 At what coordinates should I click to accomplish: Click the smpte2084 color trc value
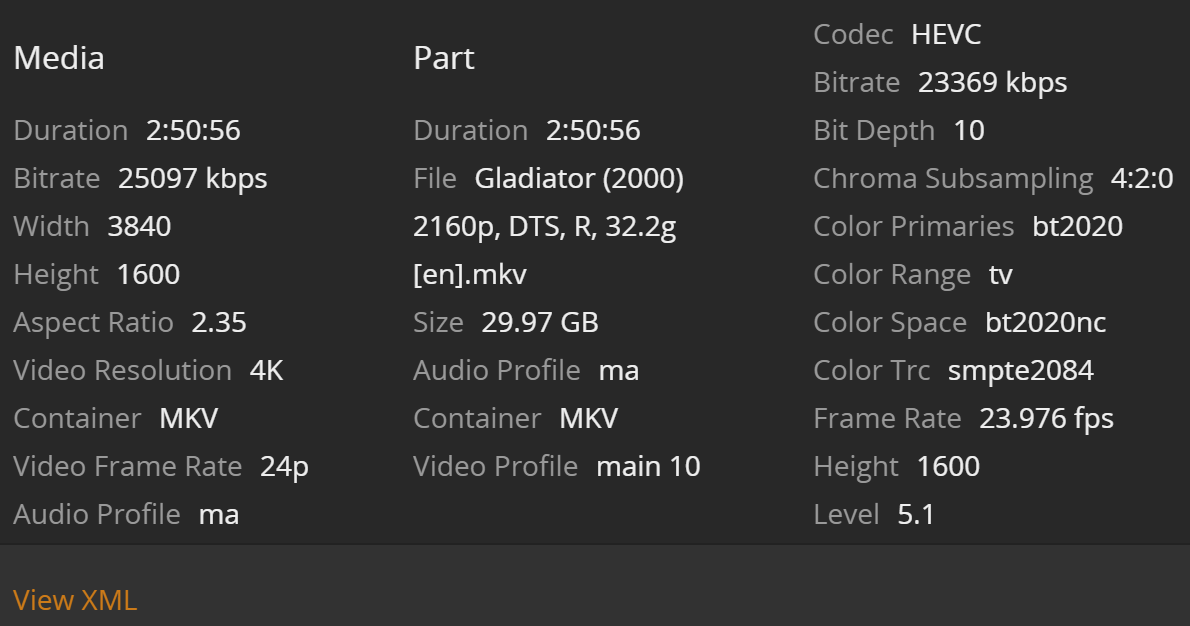(1020, 371)
